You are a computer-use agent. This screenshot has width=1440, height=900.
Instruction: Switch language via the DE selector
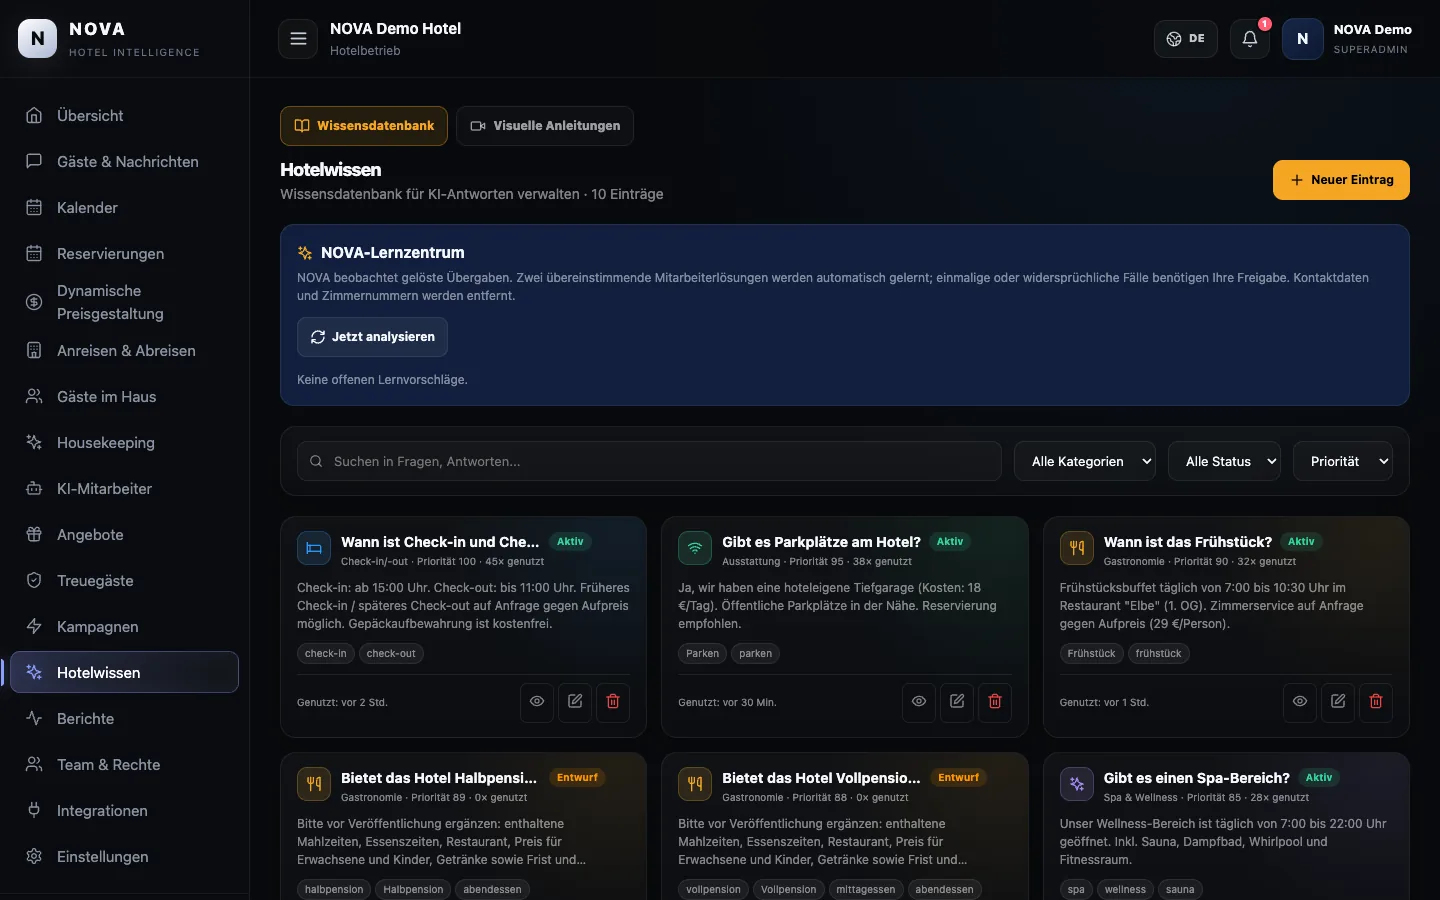[x=1186, y=39]
